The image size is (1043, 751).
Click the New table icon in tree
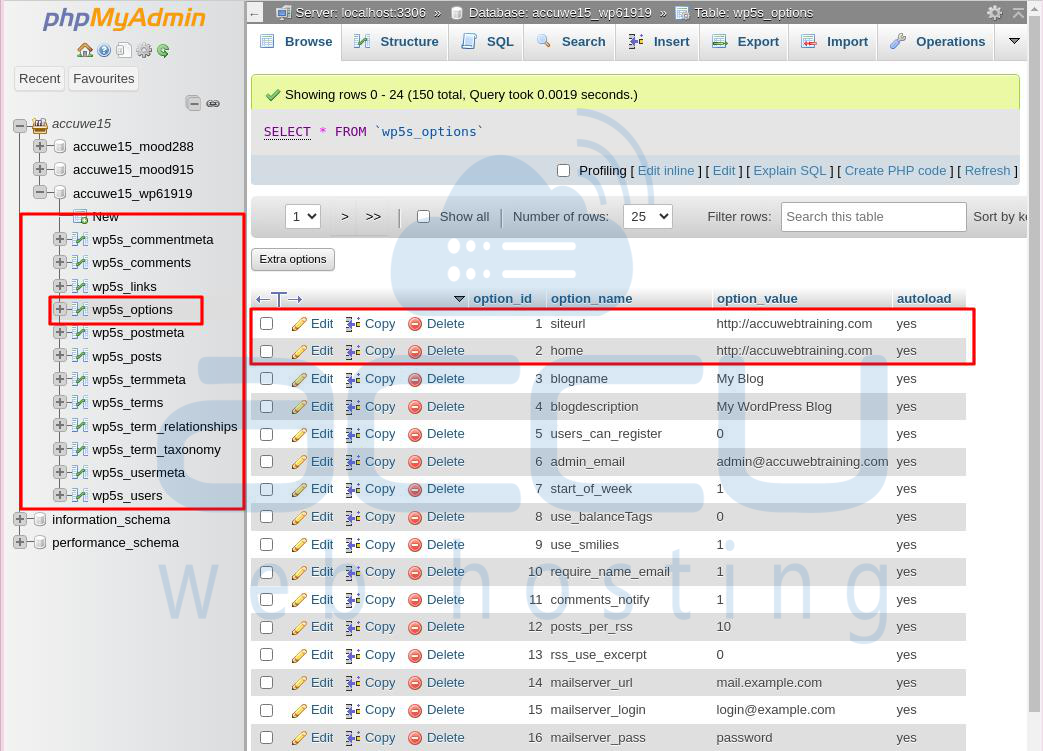[80, 216]
